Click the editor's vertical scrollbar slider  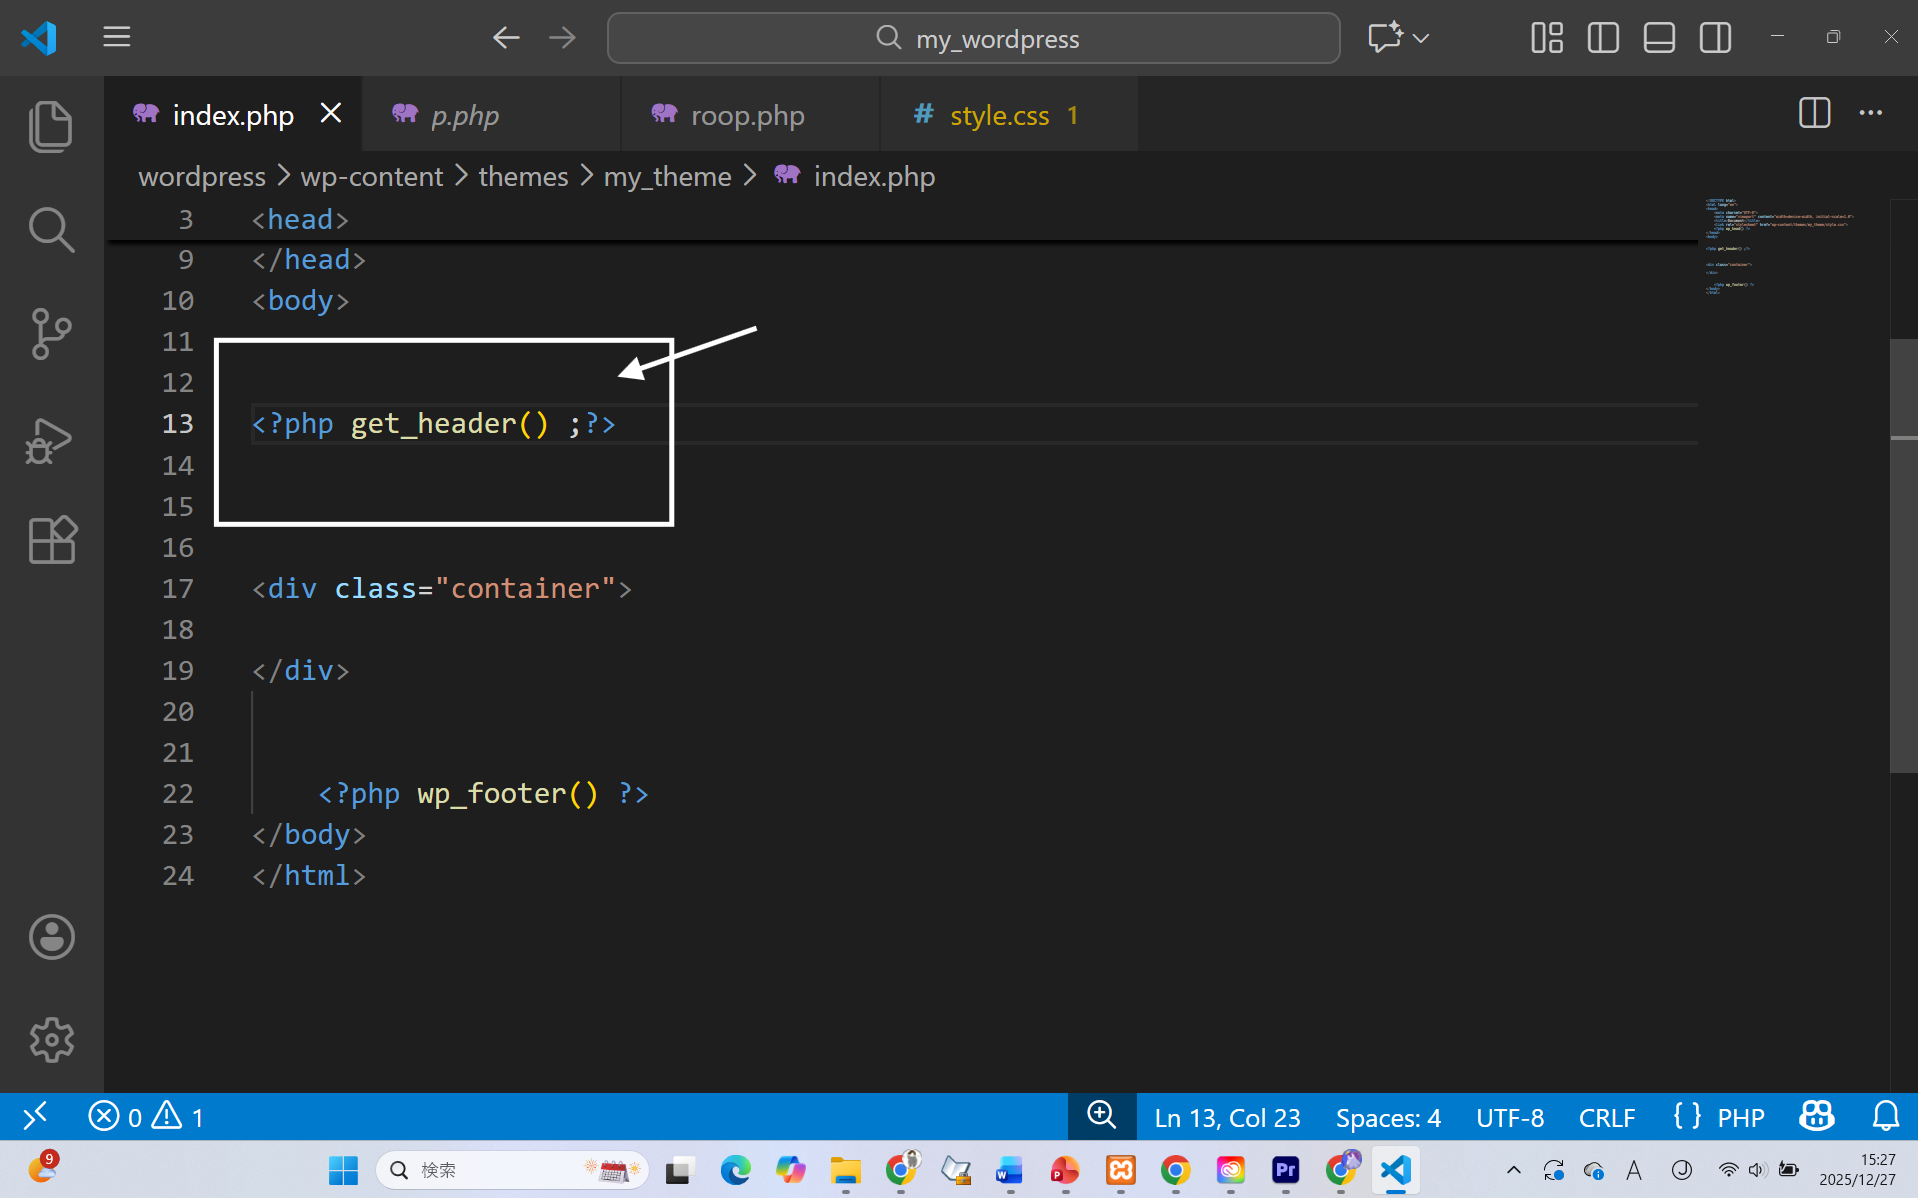[x=1903, y=555]
